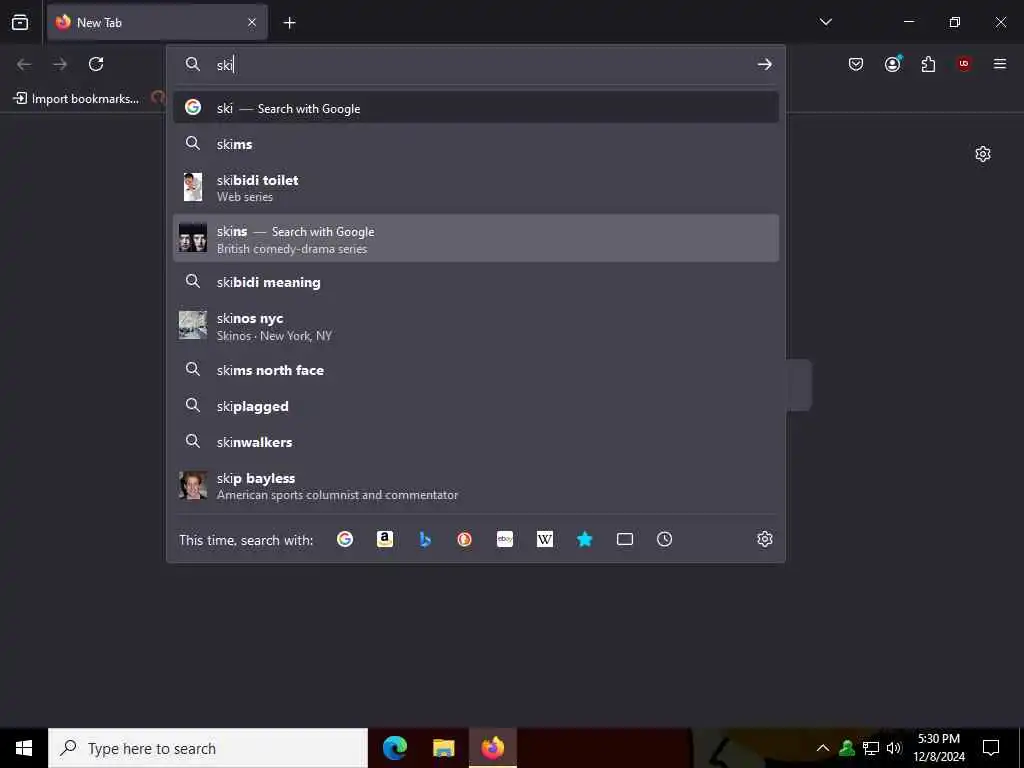Screen dimensions: 1024x768
Task: Open the application hamburger menu
Action: click(999, 64)
